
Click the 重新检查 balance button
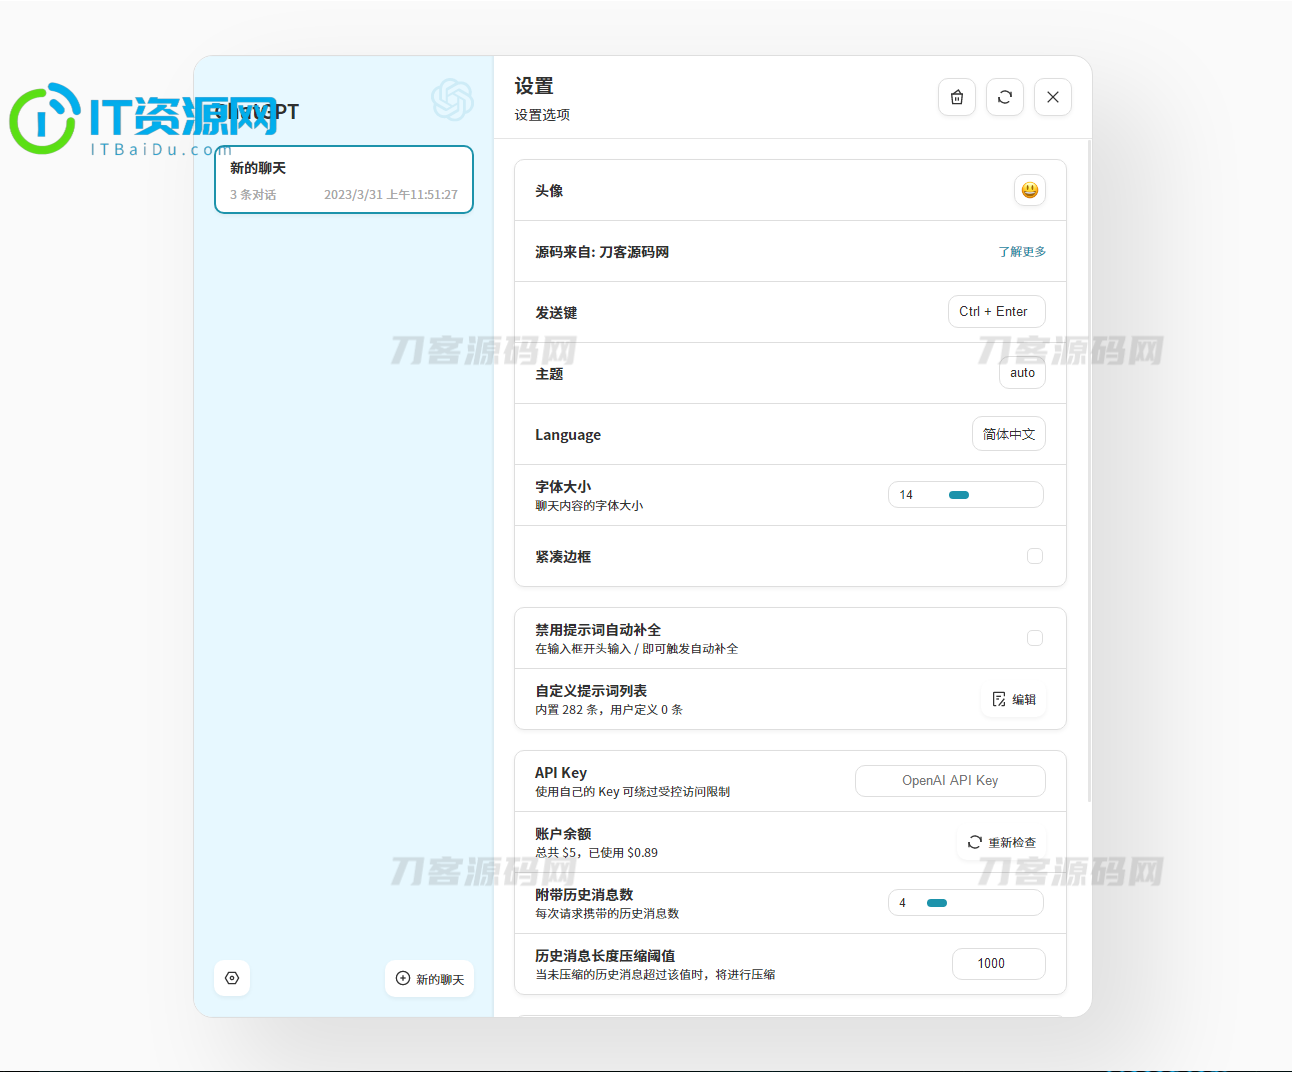click(1002, 843)
